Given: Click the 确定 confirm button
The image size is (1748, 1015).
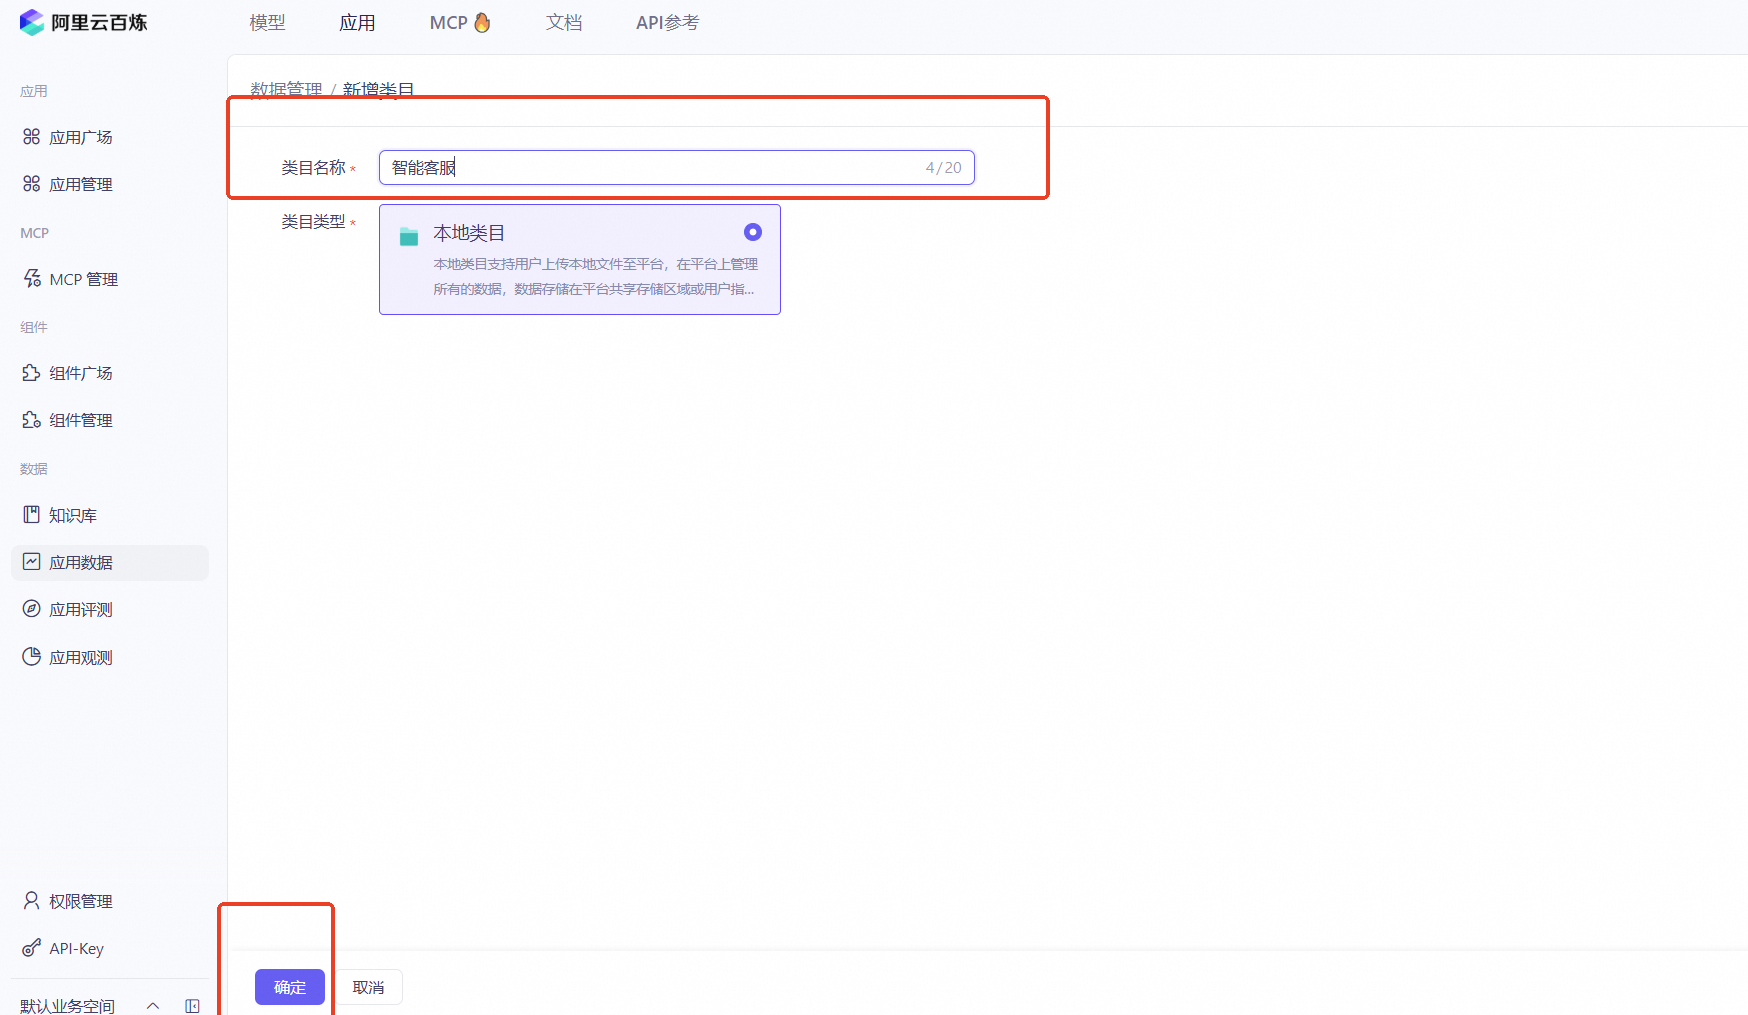Looking at the screenshot, I should point(290,987).
